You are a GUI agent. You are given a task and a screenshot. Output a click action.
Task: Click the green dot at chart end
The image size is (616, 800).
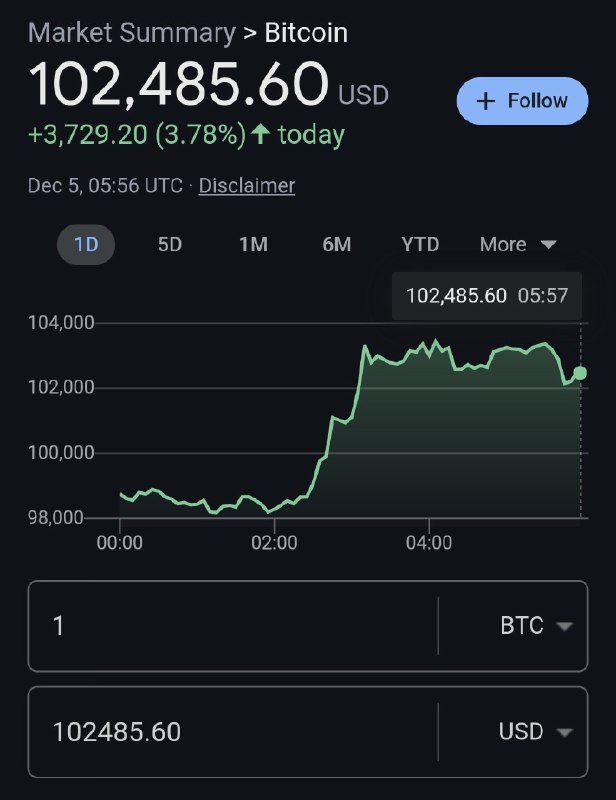580,373
